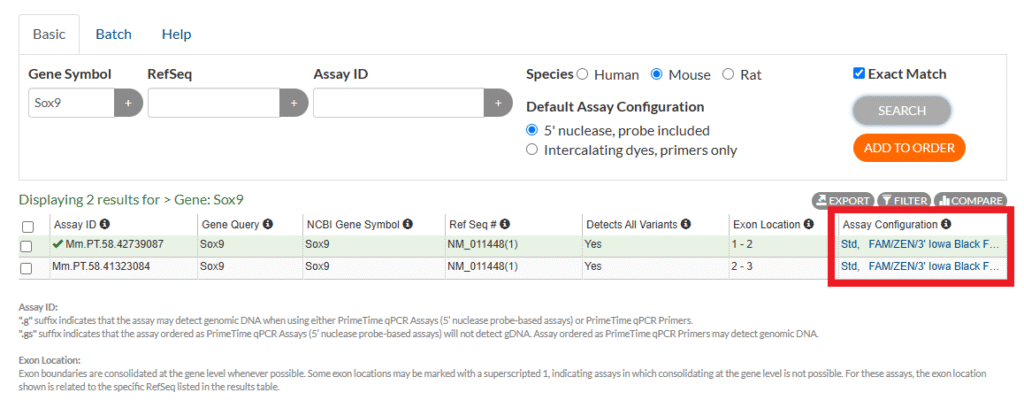
Task: Check the box for assay Mm.PT.58.42739087
Action: coord(28,245)
